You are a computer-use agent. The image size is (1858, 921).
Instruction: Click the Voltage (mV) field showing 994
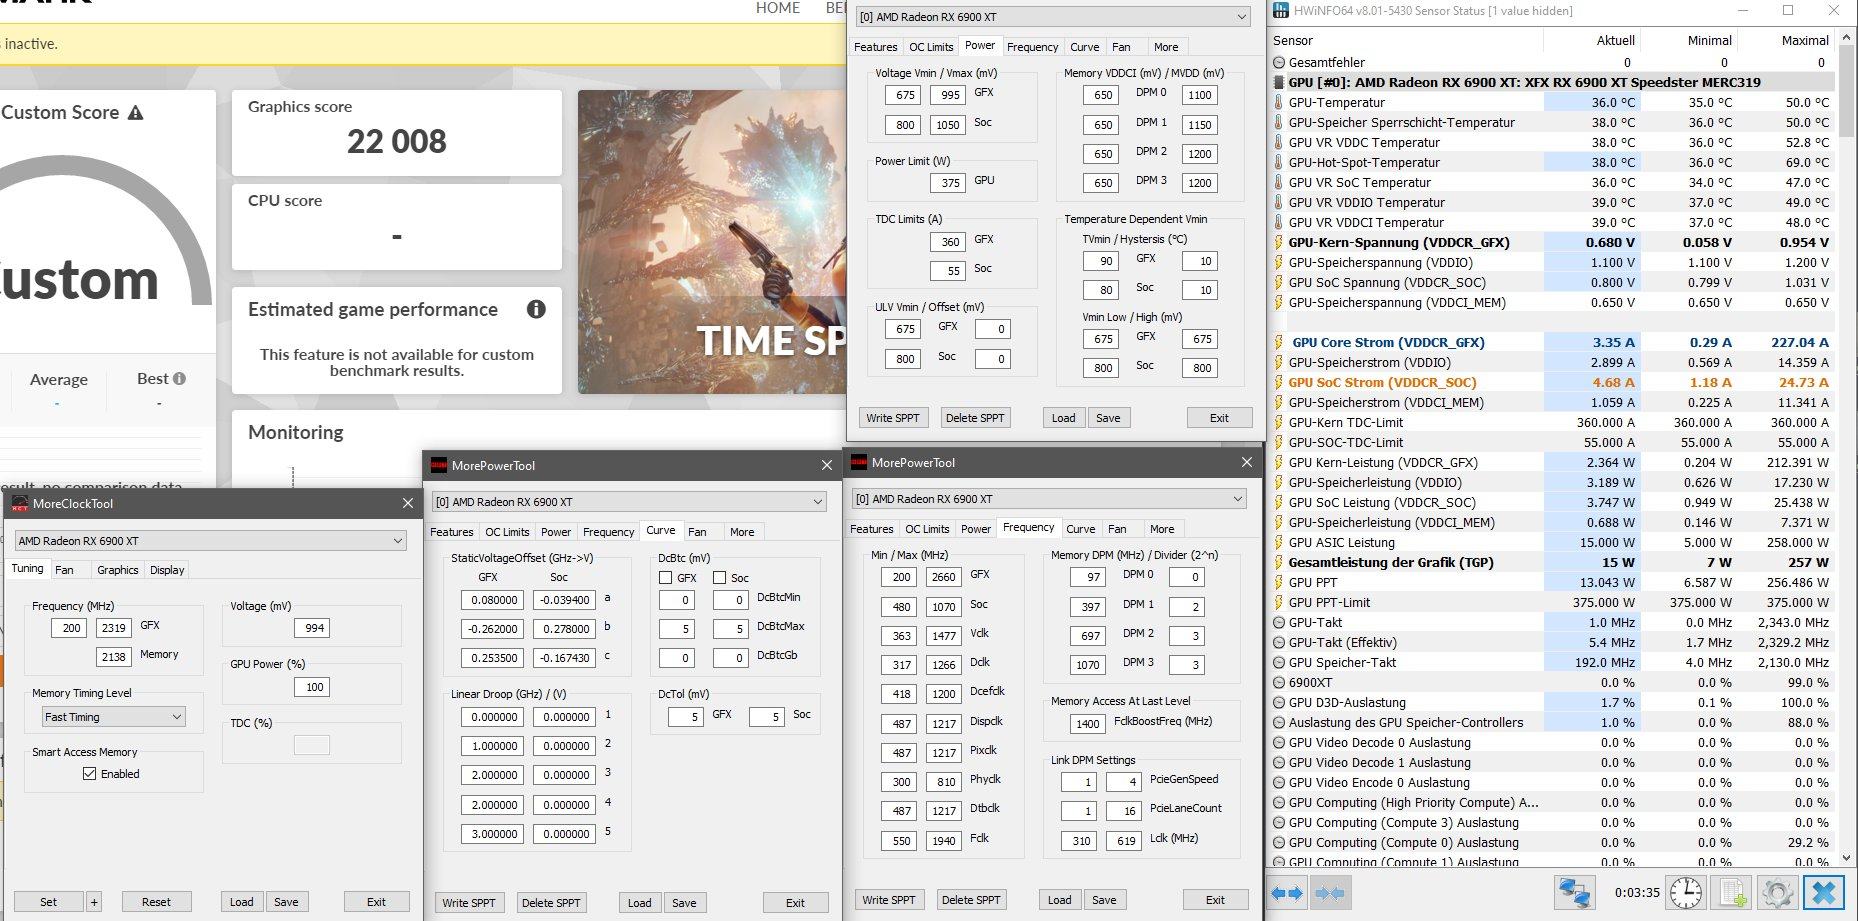(312, 628)
